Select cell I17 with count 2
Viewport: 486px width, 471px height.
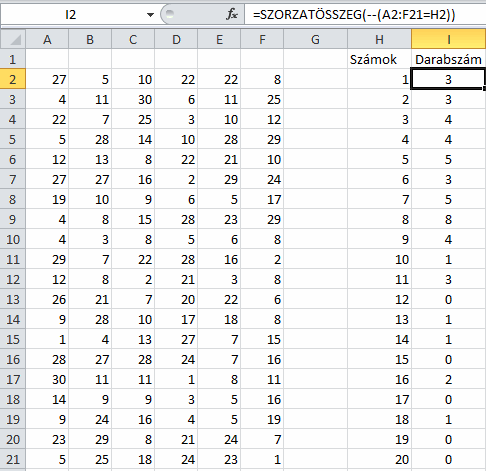[x=448, y=379]
